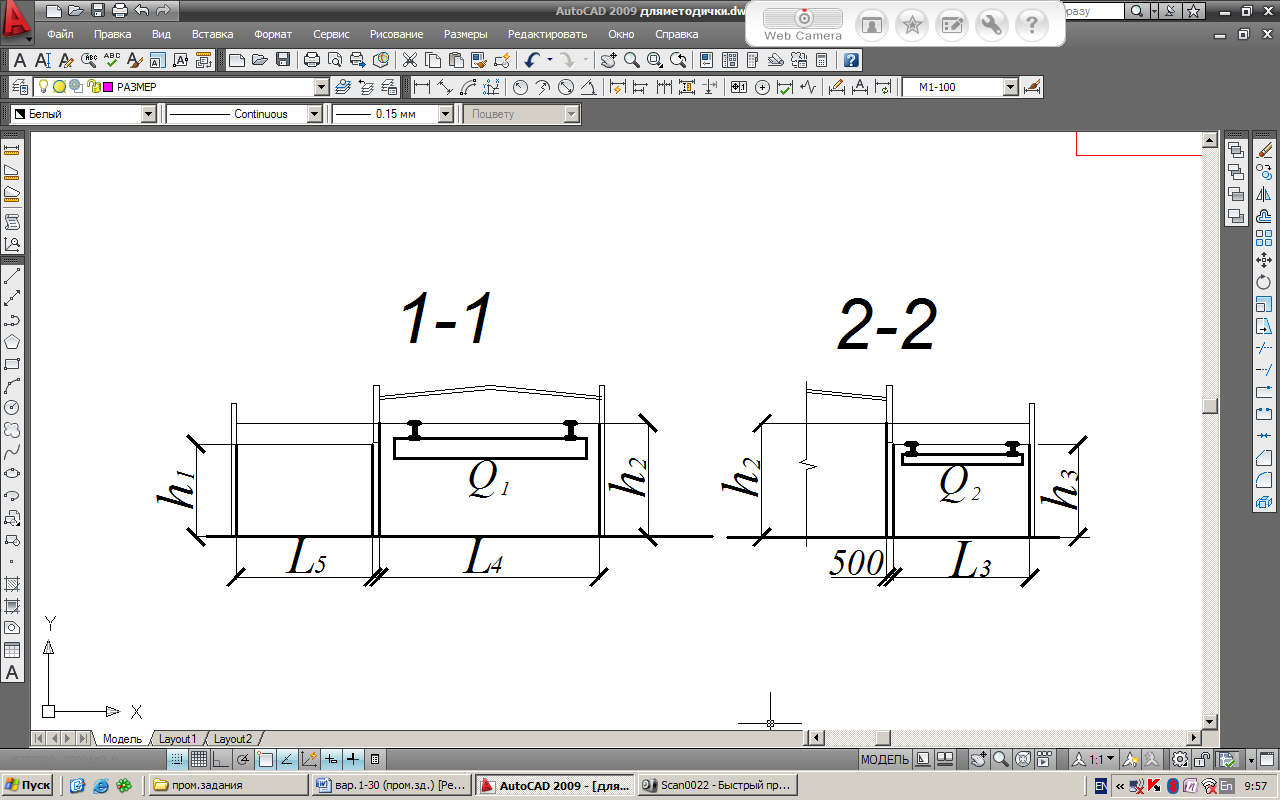This screenshot has height=800, width=1280.
Task: Select the Mirror tool in modify toolbar
Action: coord(1263,194)
